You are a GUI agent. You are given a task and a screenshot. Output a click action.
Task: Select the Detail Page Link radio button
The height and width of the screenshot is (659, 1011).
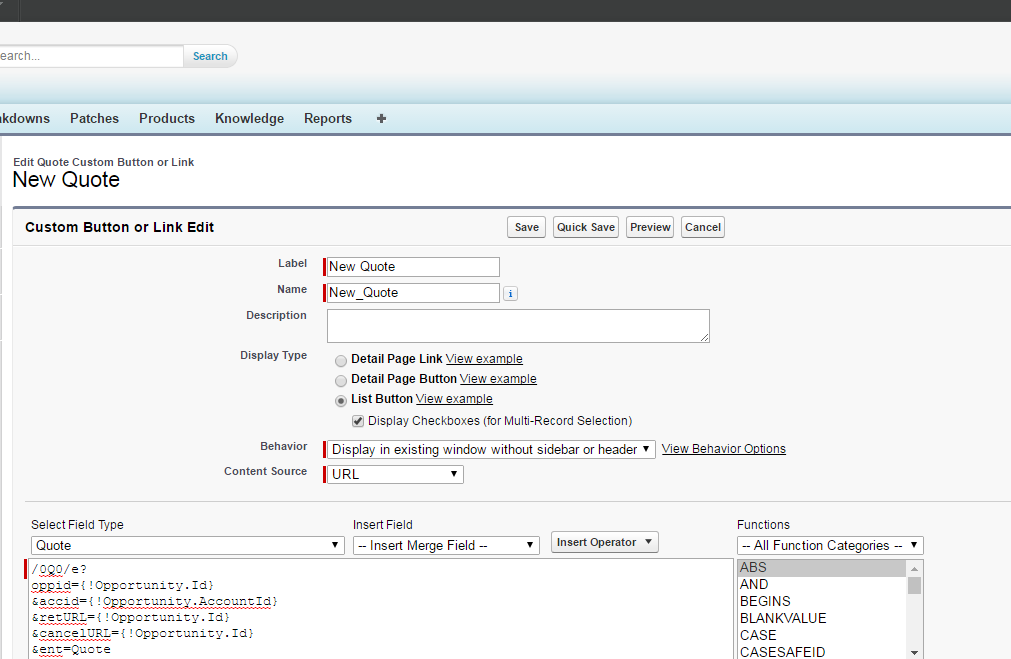click(342, 360)
